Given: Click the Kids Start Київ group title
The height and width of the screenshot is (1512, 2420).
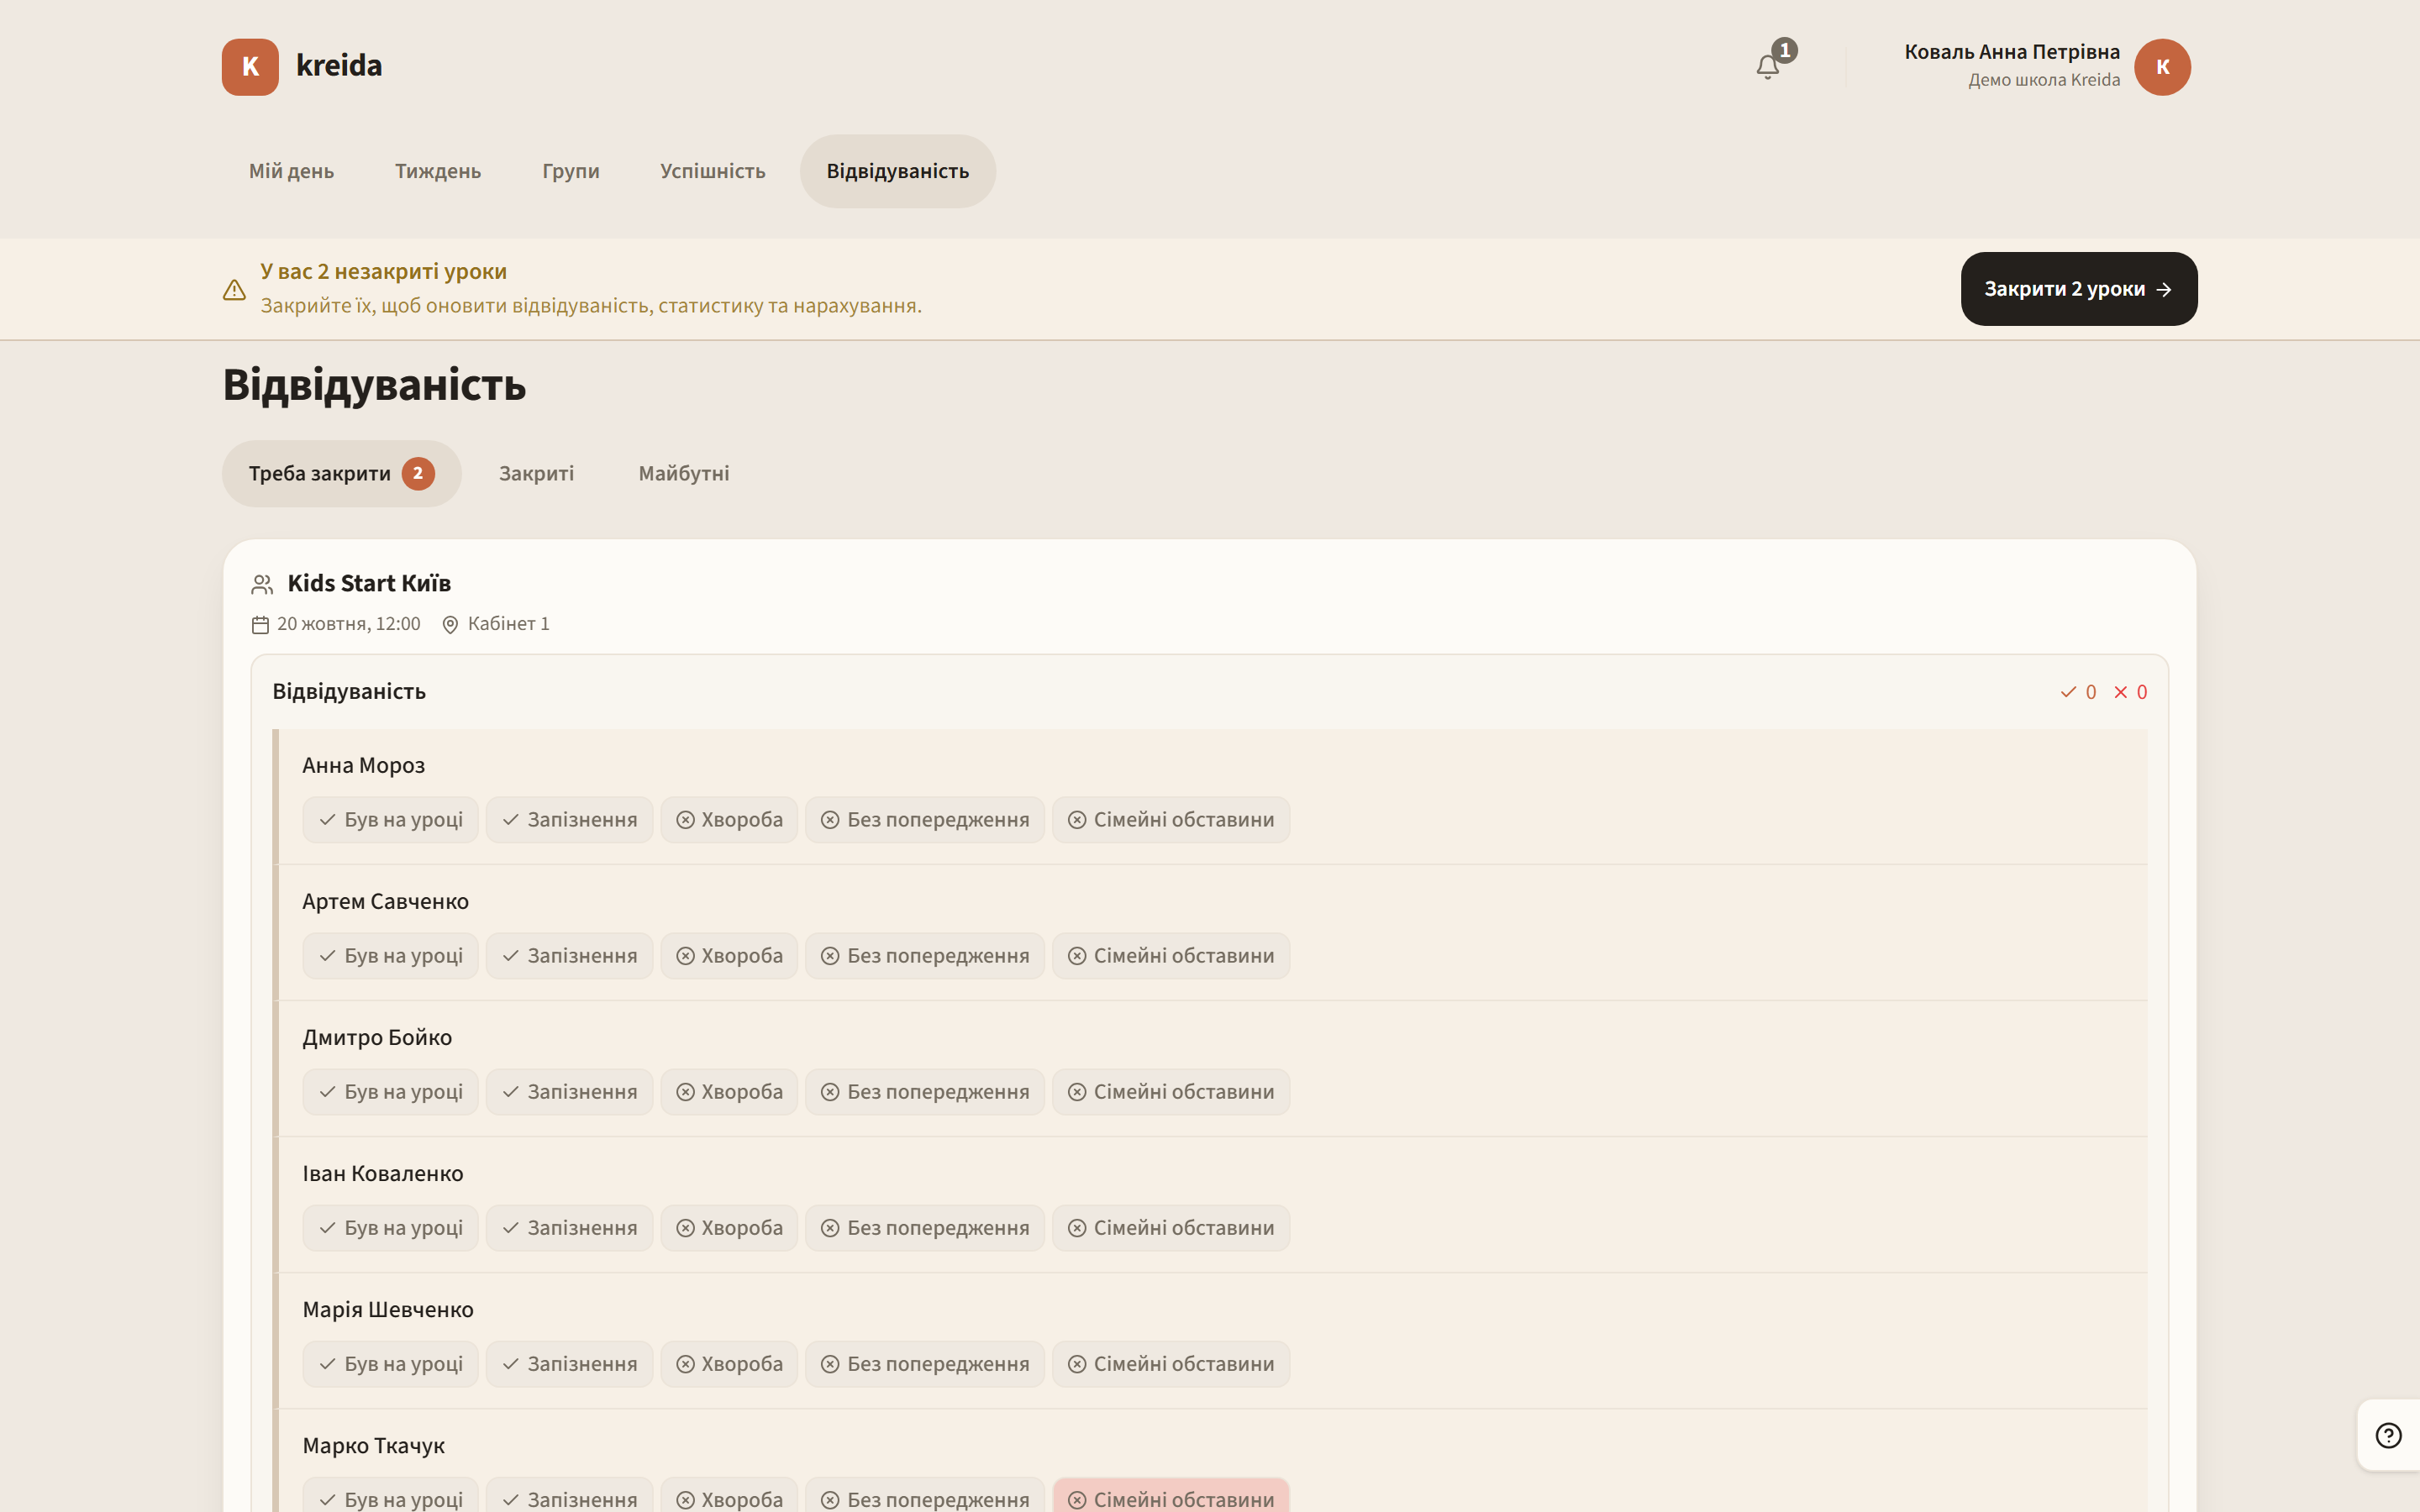Looking at the screenshot, I should [369, 583].
